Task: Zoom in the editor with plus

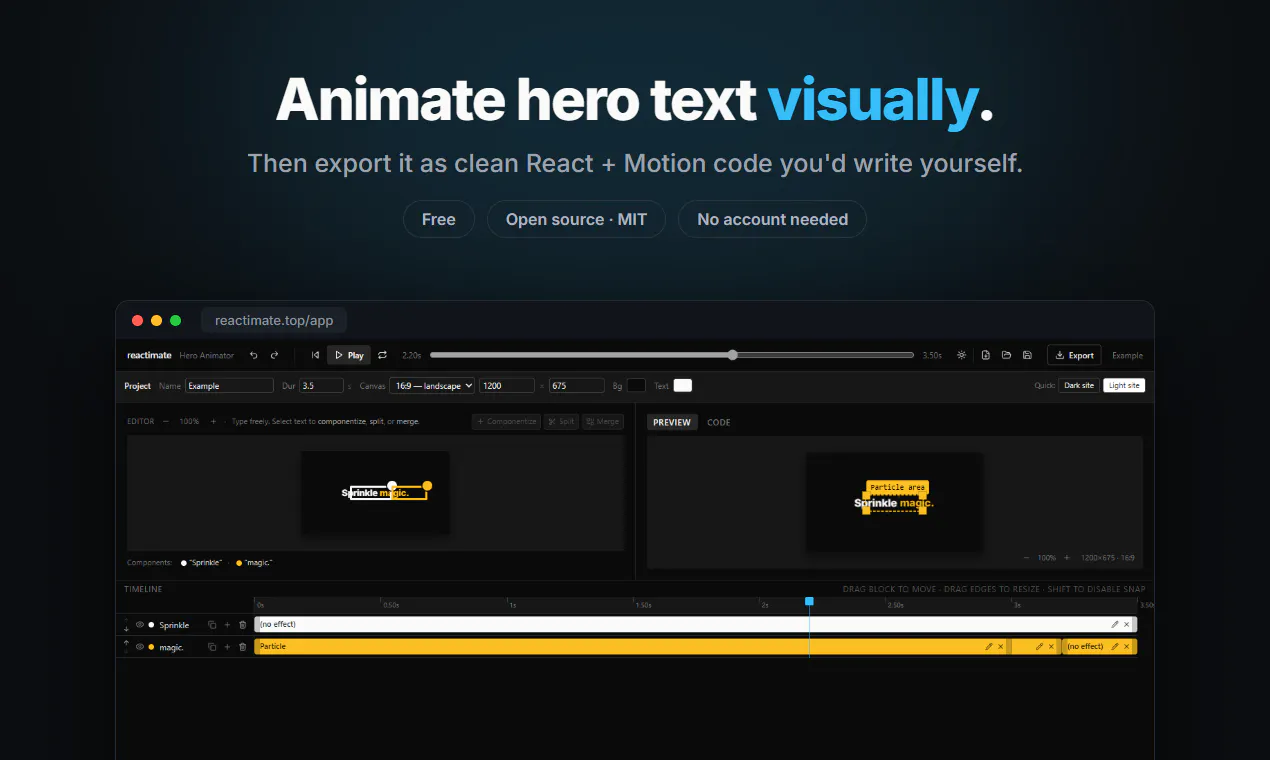Action: point(214,422)
